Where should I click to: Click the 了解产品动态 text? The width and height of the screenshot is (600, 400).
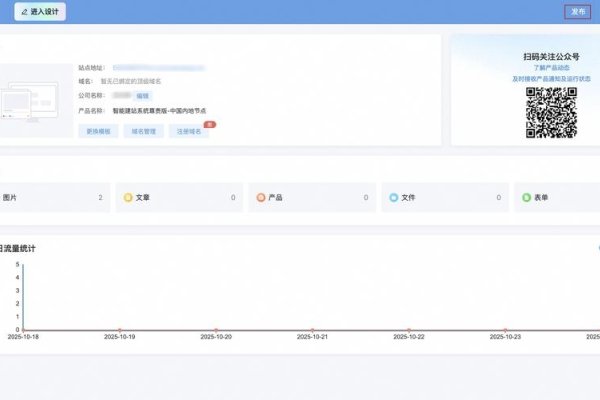click(551, 68)
